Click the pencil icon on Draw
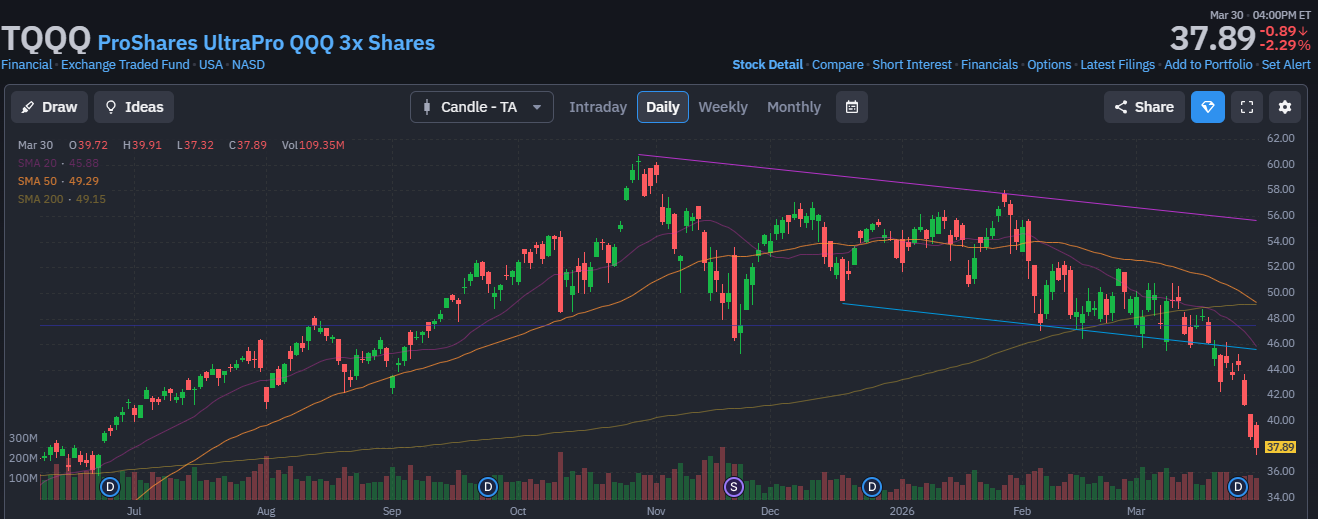1318x519 pixels. click(28, 107)
